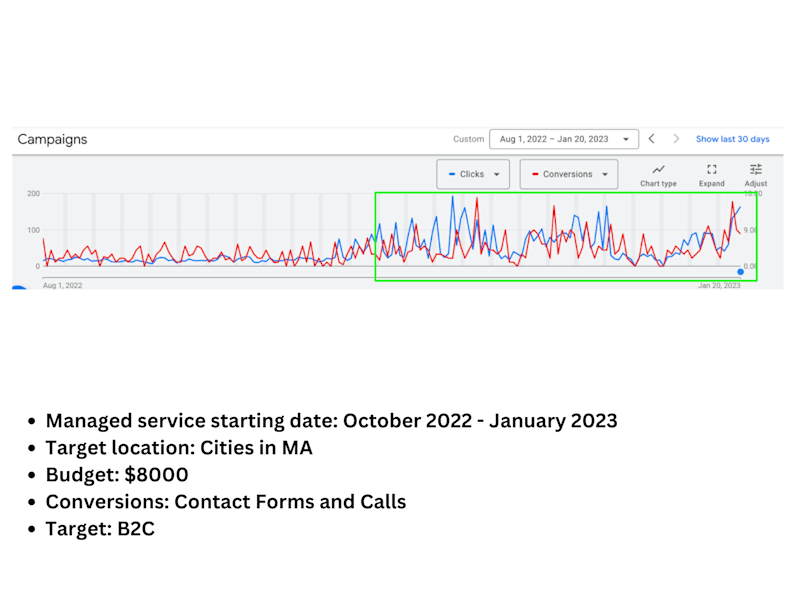Open the Aug 1, 2022 – Jan 20, 2023 date picker
Image resolution: width=800 pixels, height=600 pixels.
[x=564, y=139]
